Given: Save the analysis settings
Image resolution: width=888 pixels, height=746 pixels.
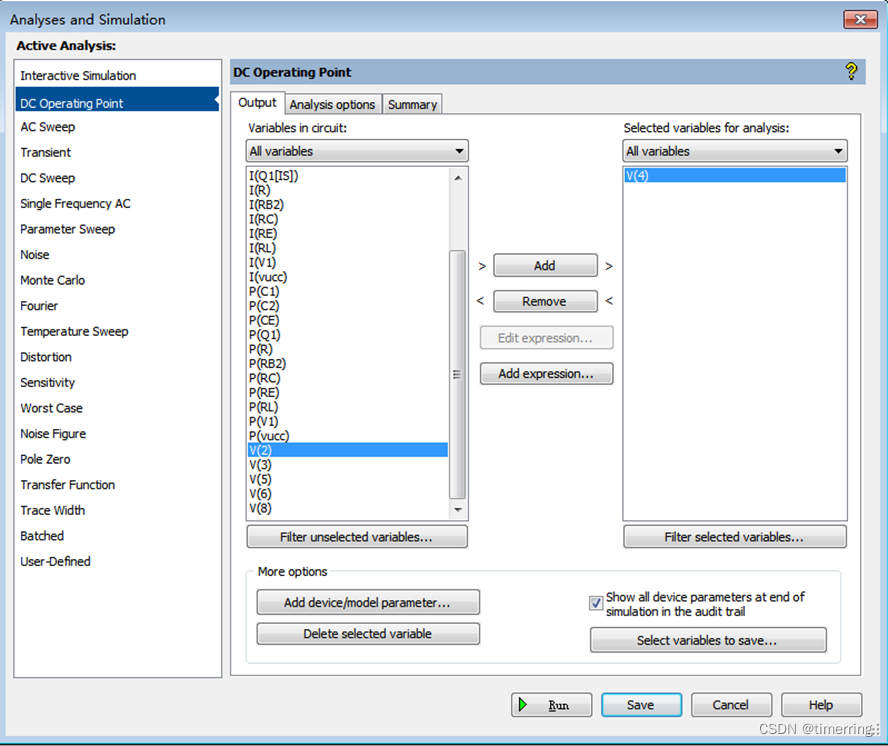Looking at the screenshot, I should [x=641, y=705].
